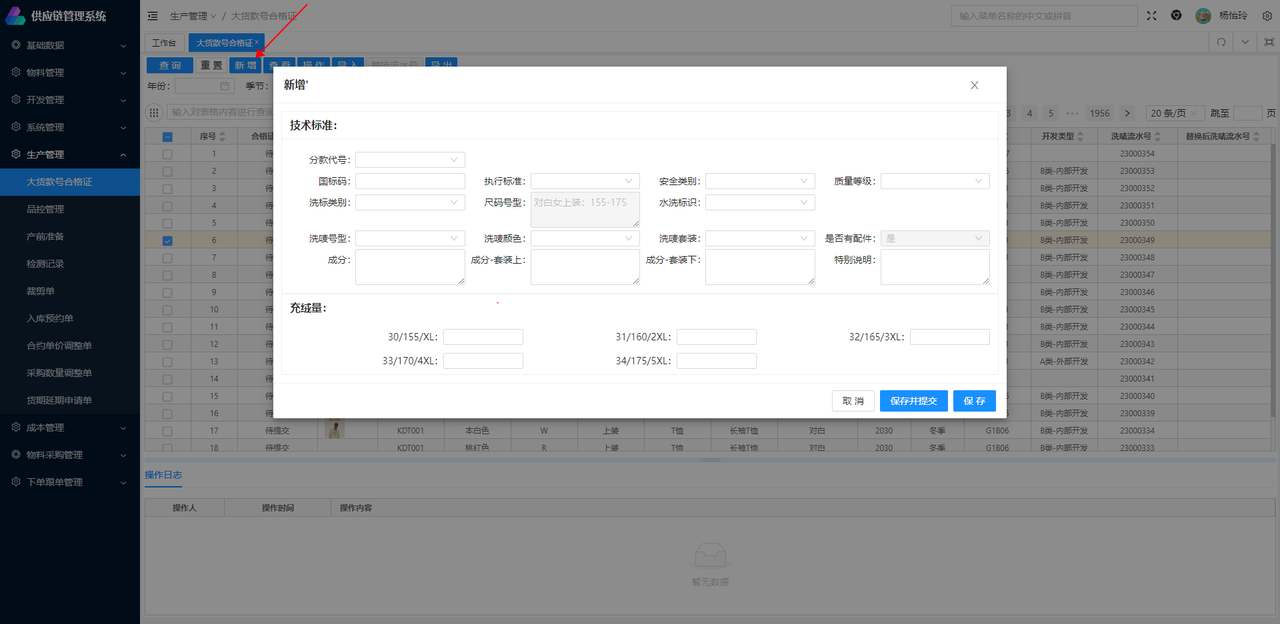This screenshot has width=1280, height=624.
Task: Click the tab content maximize icon
Action: [1268, 43]
